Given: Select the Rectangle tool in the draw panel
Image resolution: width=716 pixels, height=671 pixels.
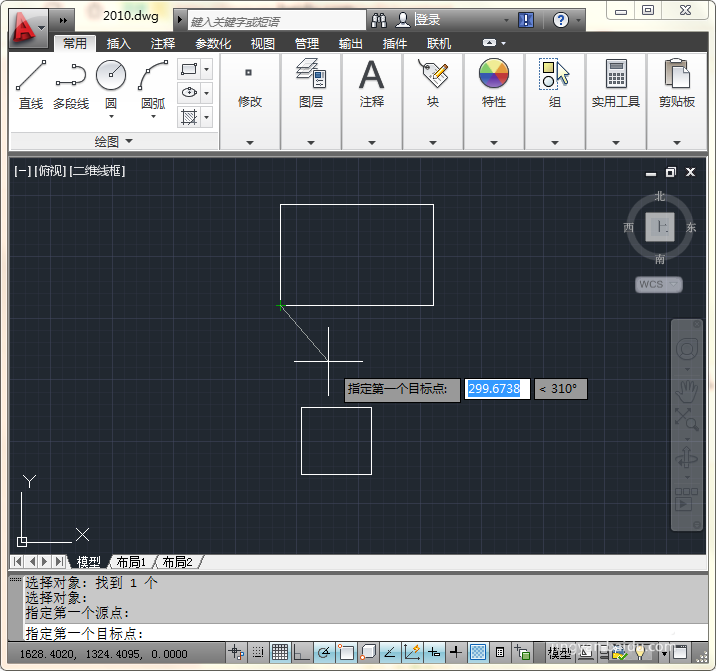Looking at the screenshot, I should [x=189, y=69].
